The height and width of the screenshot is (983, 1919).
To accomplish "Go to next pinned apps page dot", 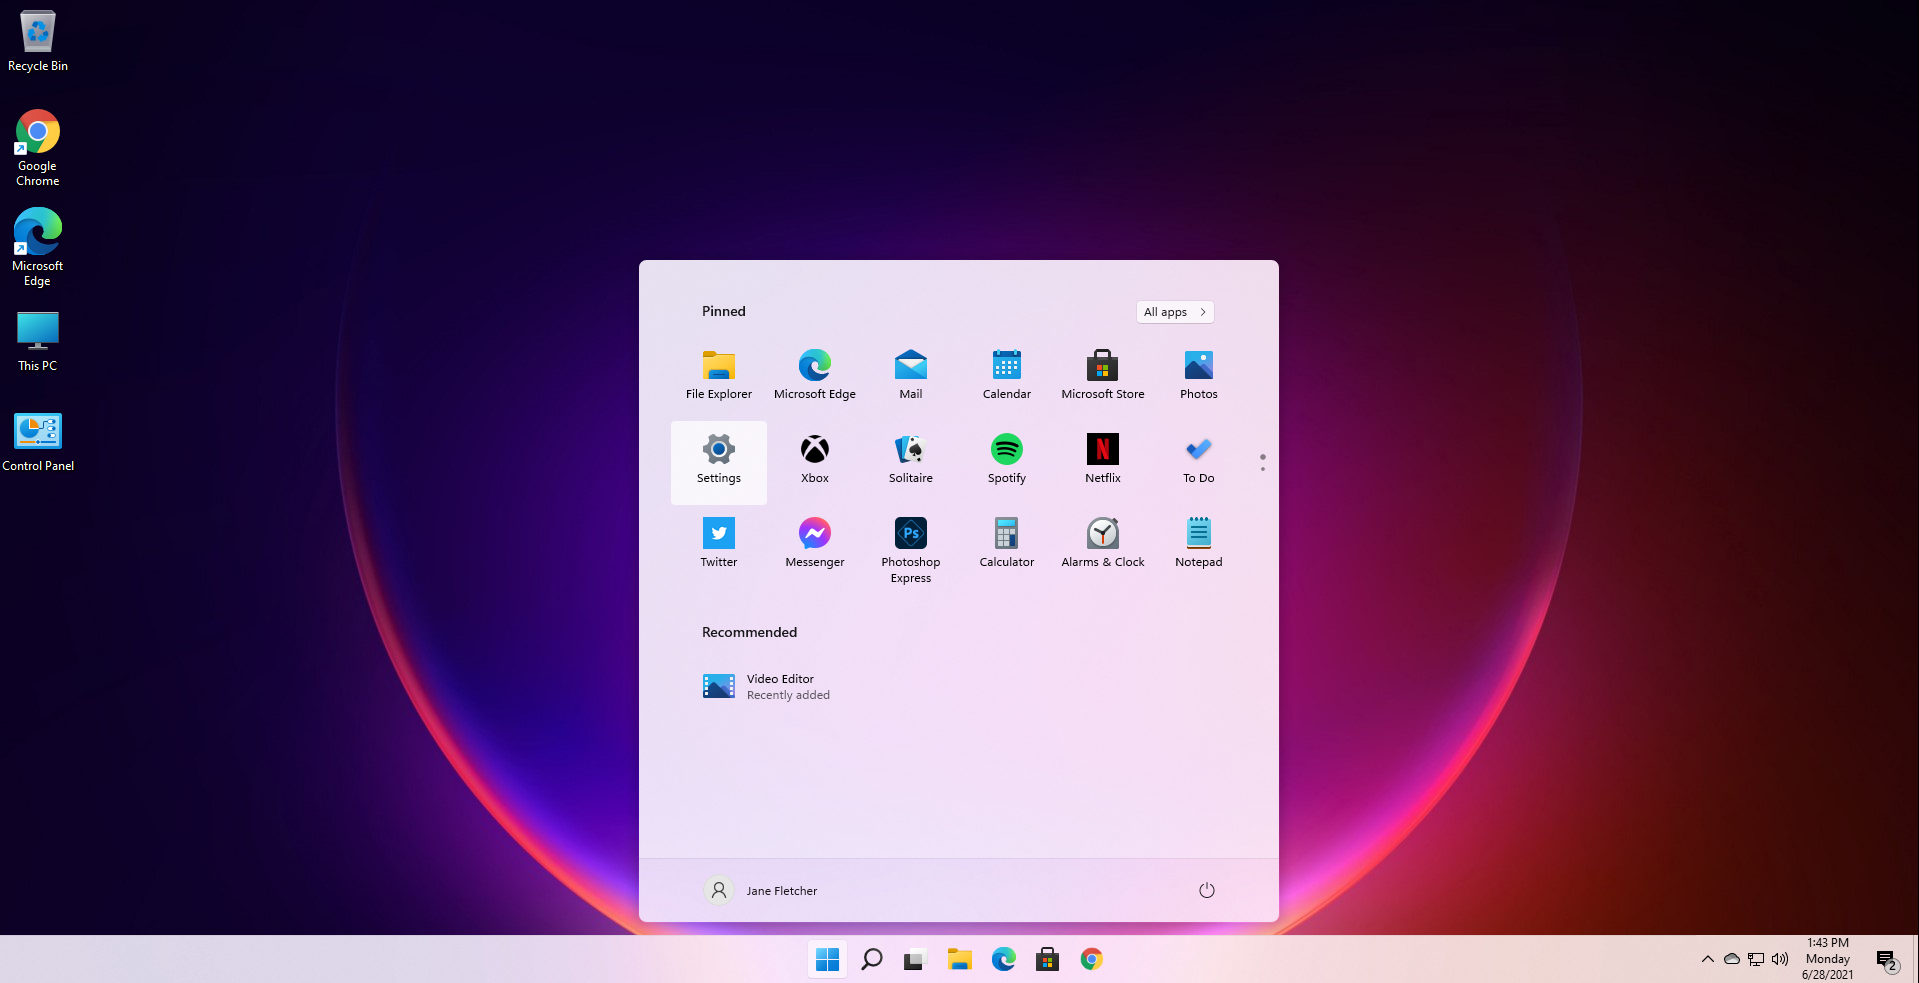I will point(1263,468).
